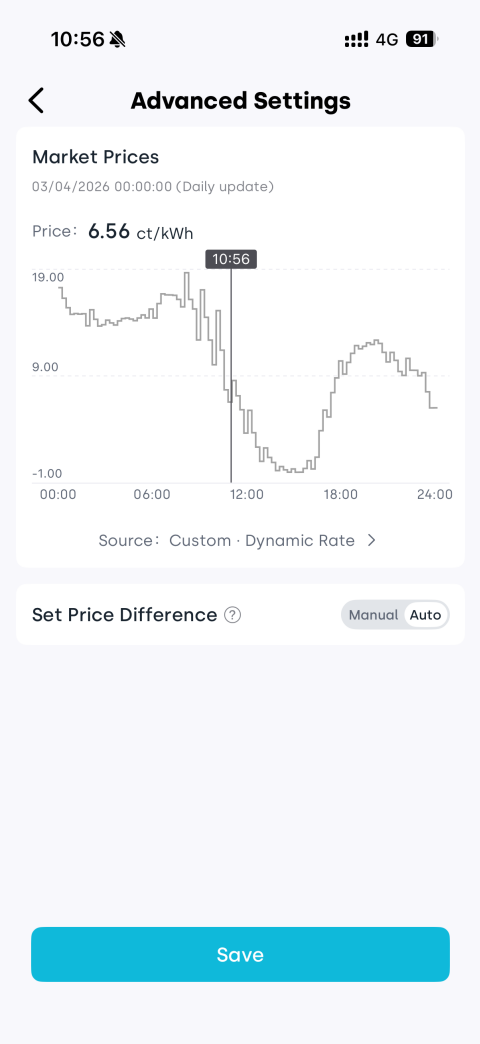Select the Auto price difference option
This screenshot has width=480, height=1044.
point(425,615)
